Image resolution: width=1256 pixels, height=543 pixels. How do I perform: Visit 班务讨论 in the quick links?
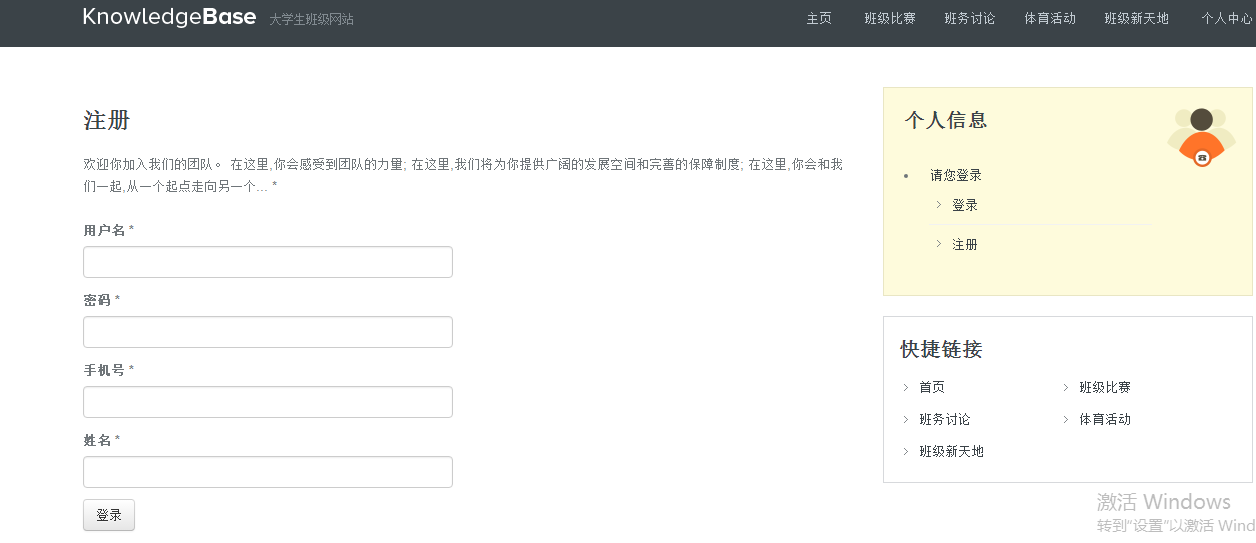point(945,419)
